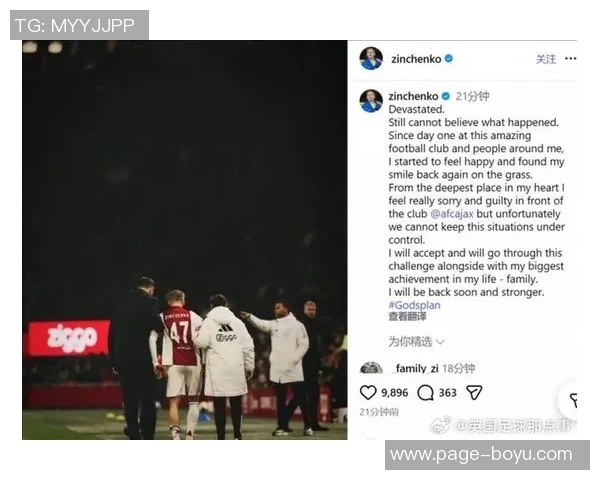Open the @afcajax mention link
The width and height of the screenshot is (600, 480).
tap(452, 214)
